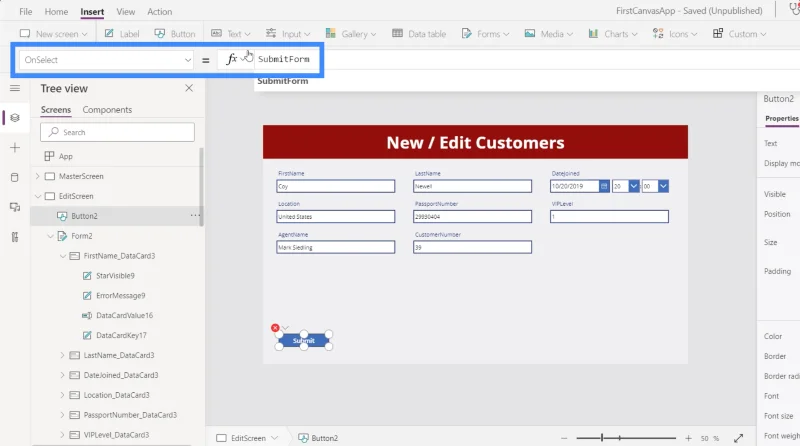Collapse the Form2 tree node
Viewport: 800px width, 446px height.
pos(50,236)
